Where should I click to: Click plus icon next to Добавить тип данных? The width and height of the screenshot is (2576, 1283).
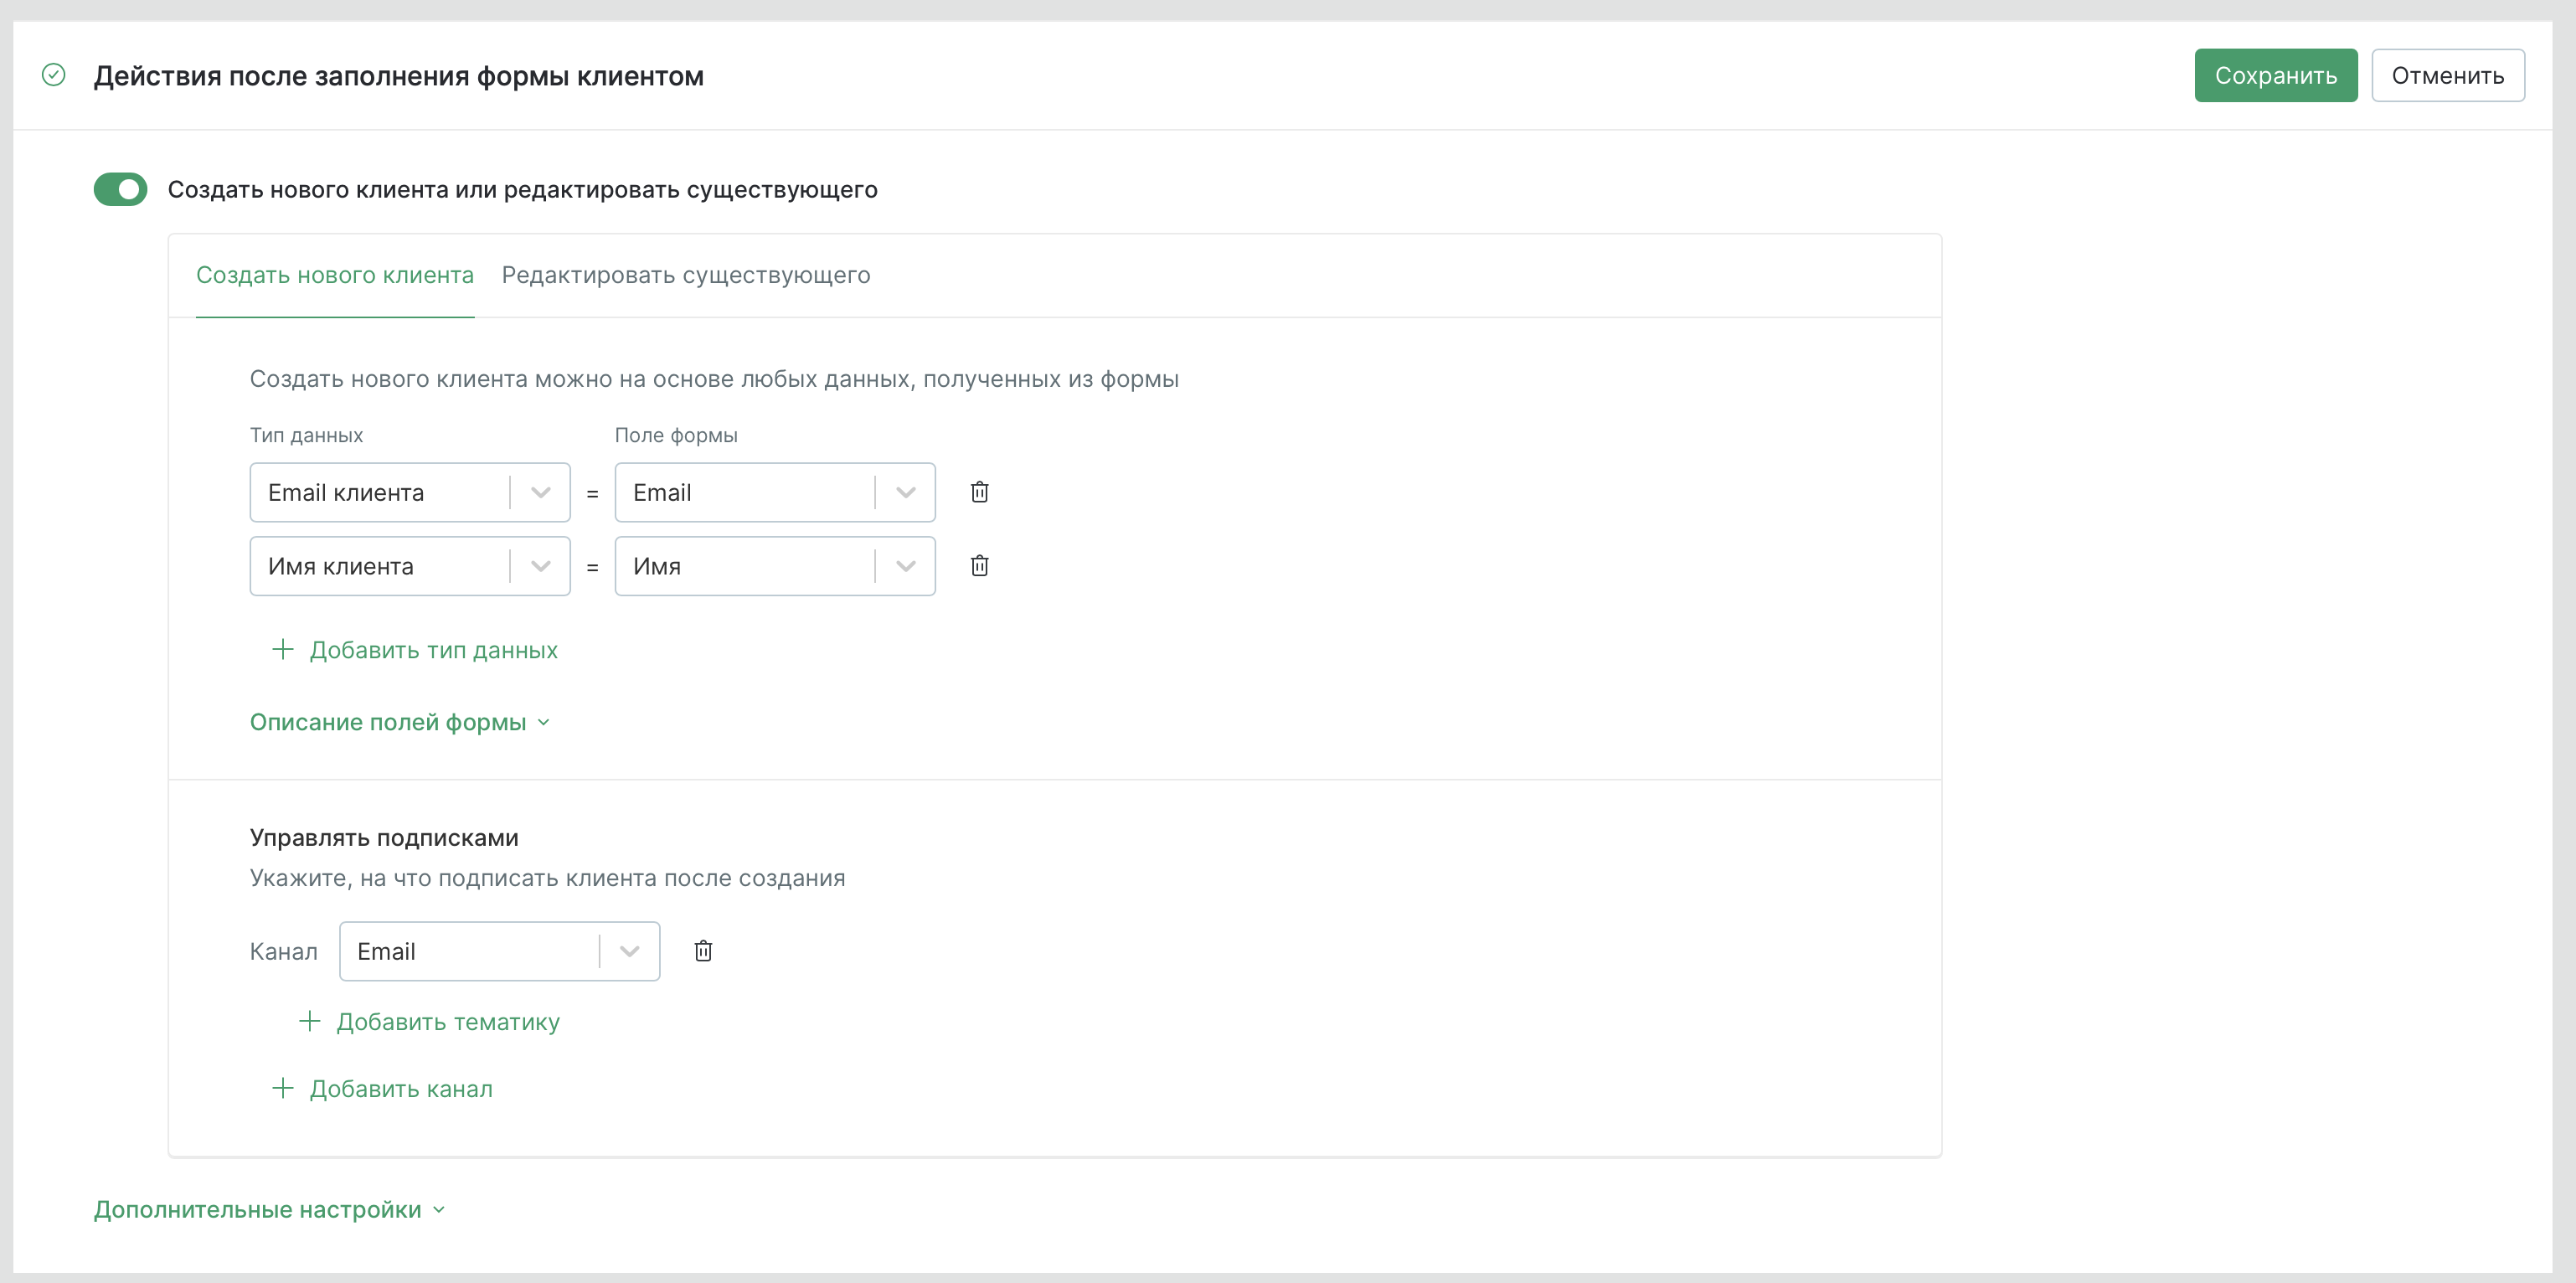click(283, 650)
